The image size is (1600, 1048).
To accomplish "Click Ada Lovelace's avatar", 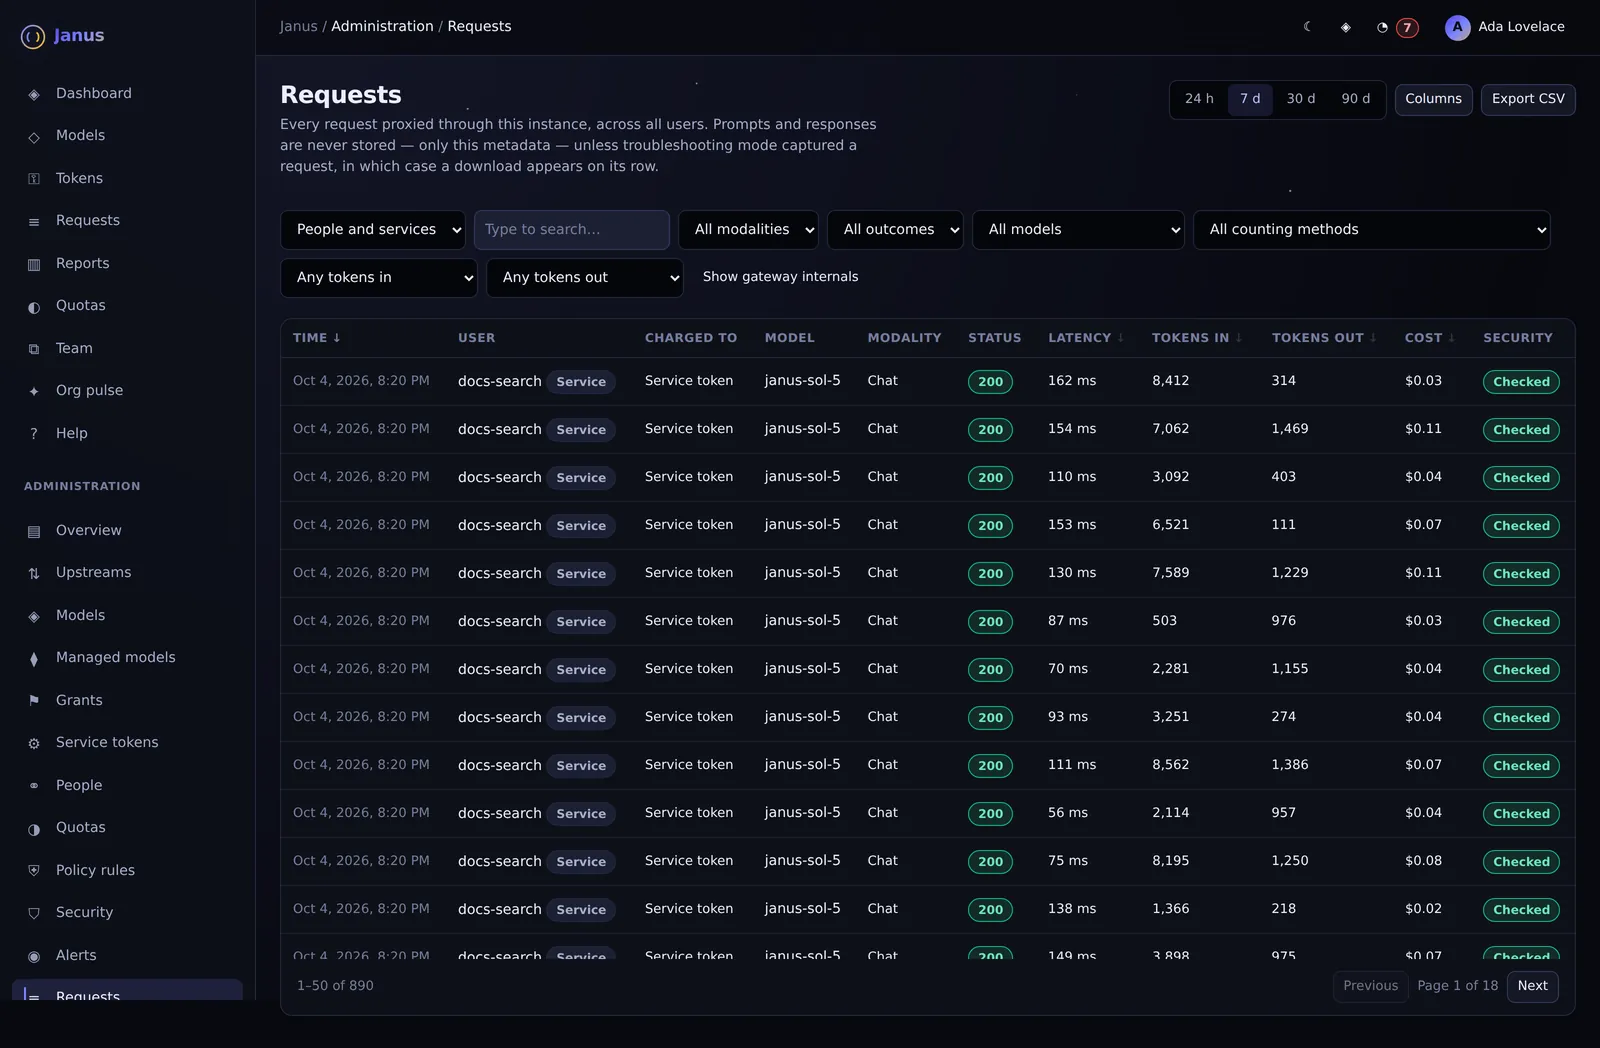I will pyautogui.click(x=1457, y=28).
